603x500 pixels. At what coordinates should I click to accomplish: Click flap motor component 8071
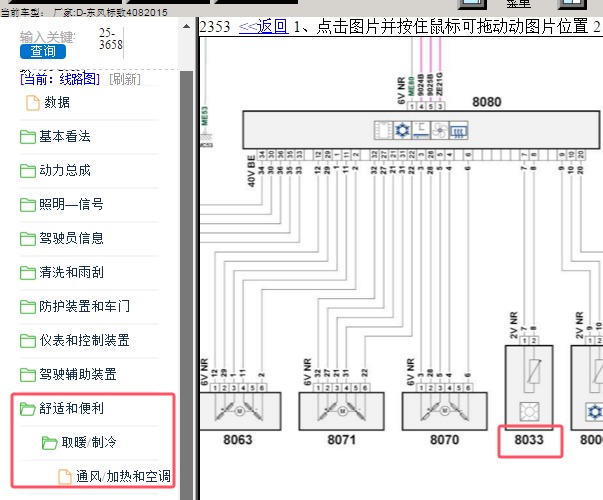(x=341, y=411)
